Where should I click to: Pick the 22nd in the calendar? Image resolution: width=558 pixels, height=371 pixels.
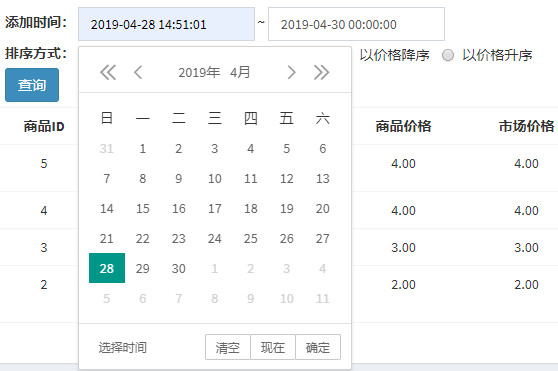143,238
